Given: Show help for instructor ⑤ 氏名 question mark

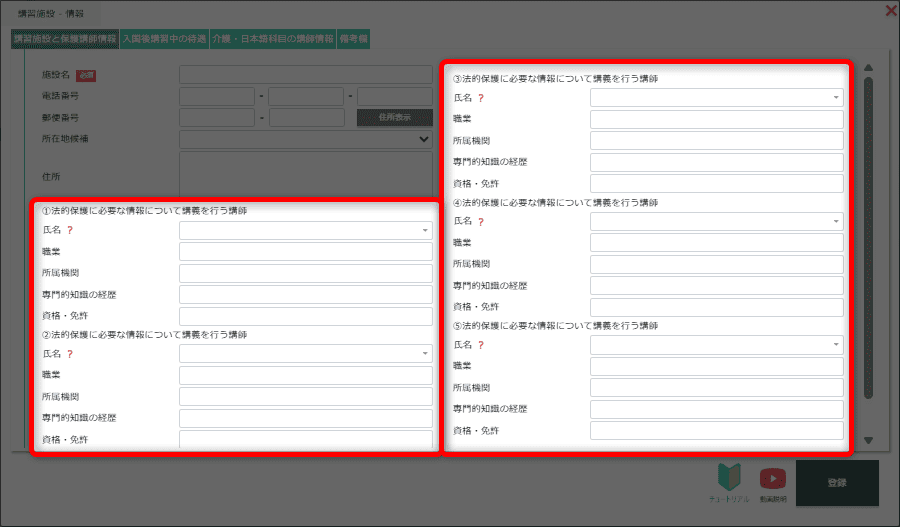Looking at the screenshot, I should click(x=481, y=345).
